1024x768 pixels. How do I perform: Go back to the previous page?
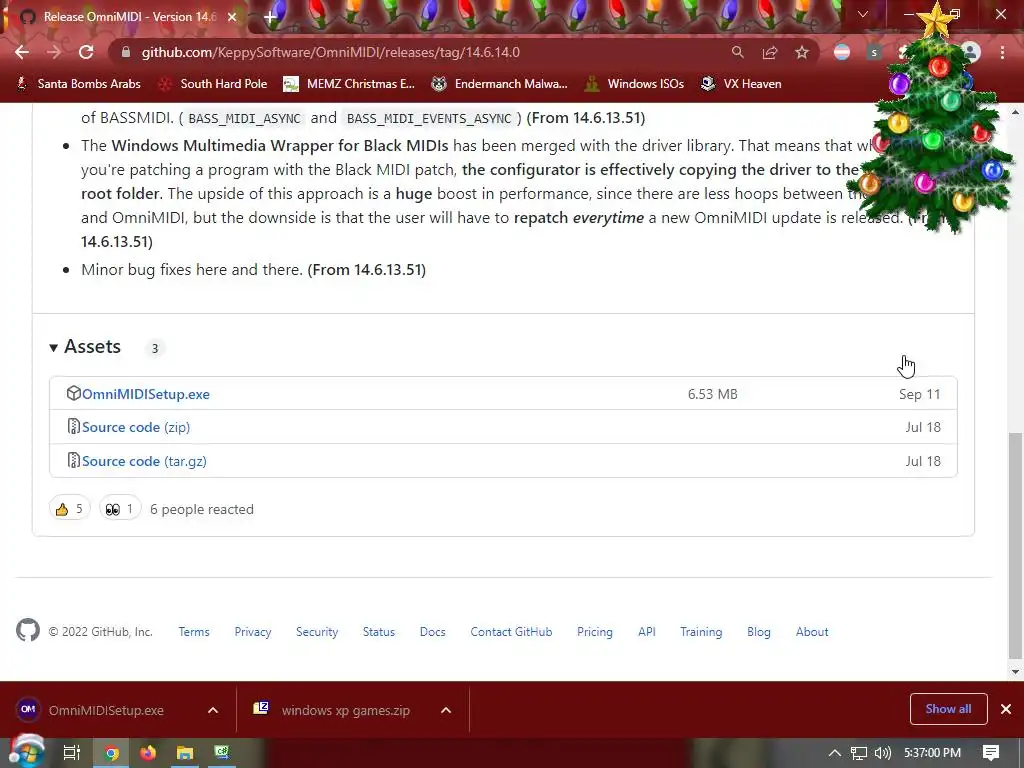tap(22, 52)
